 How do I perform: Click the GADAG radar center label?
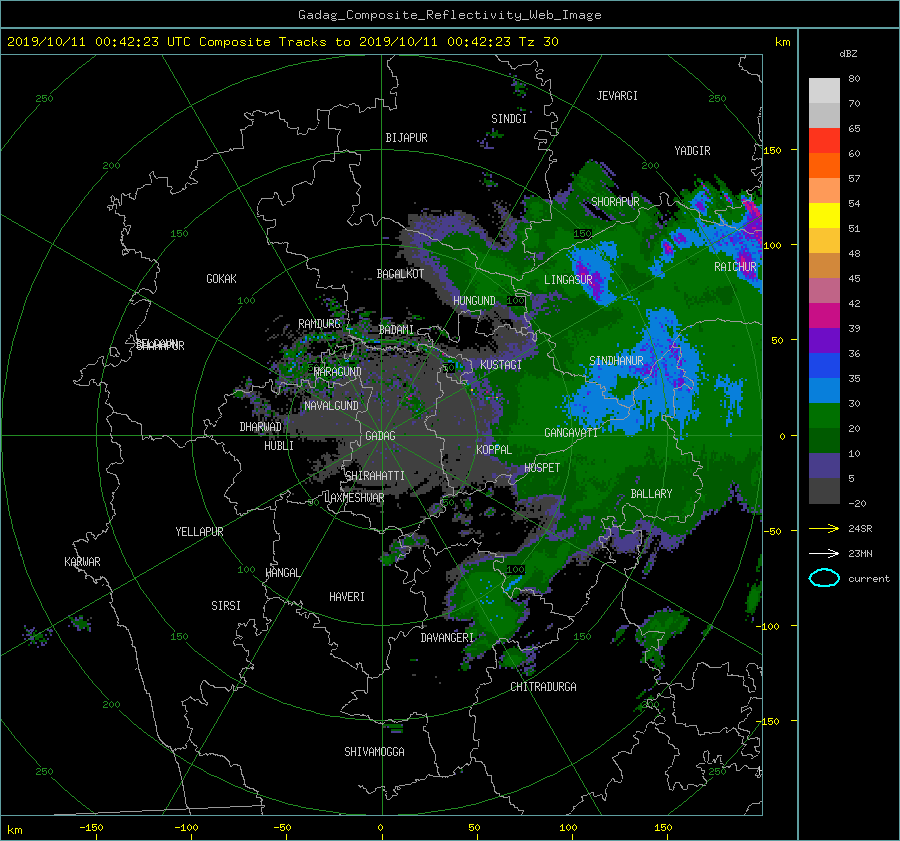pyautogui.click(x=380, y=436)
